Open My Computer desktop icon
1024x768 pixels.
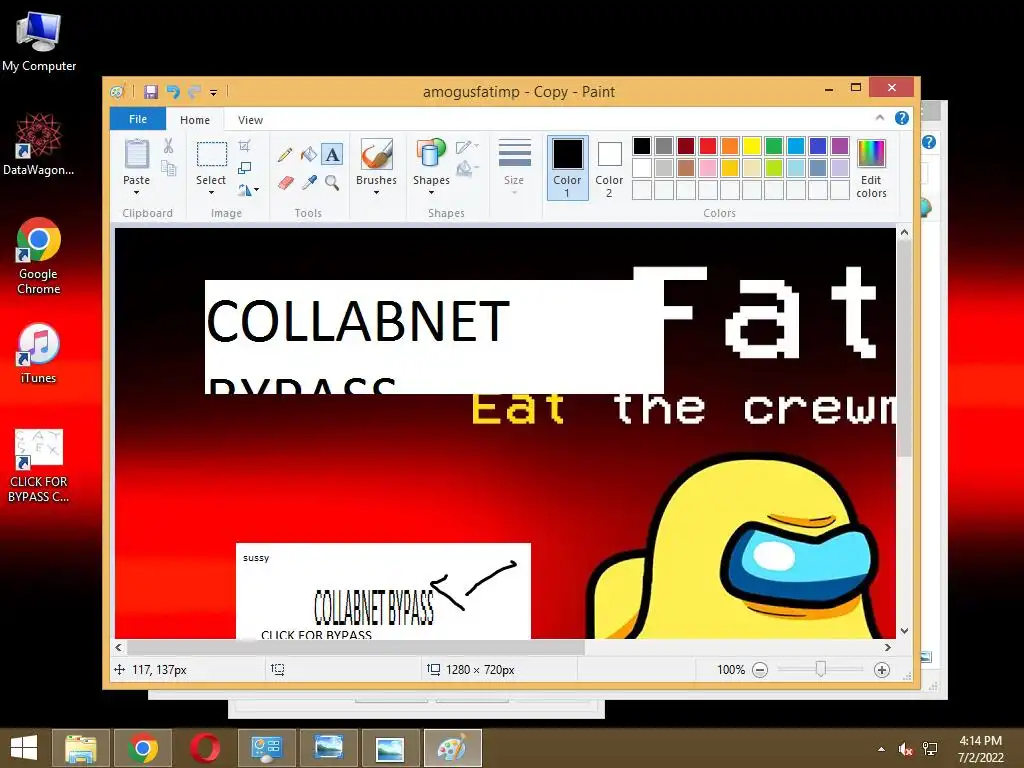[39, 41]
